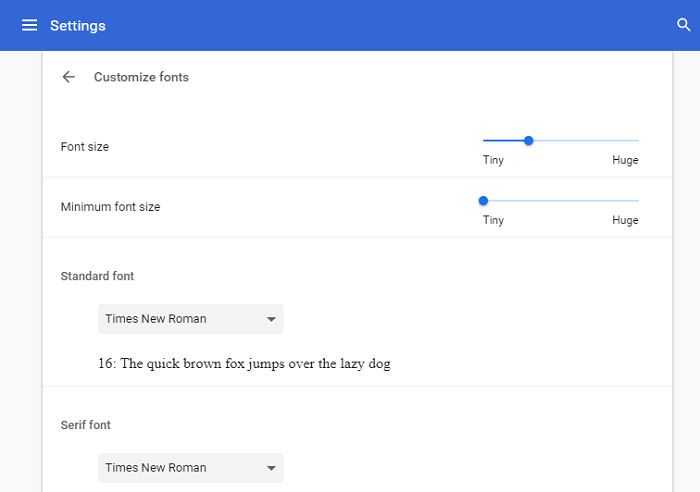Click Tiny label under Minimum font size slider
This screenshot has height=492, width=700.
click(493, 220)
